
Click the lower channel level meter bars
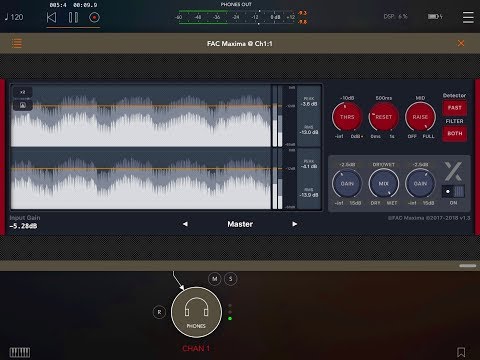click(277, 179)
